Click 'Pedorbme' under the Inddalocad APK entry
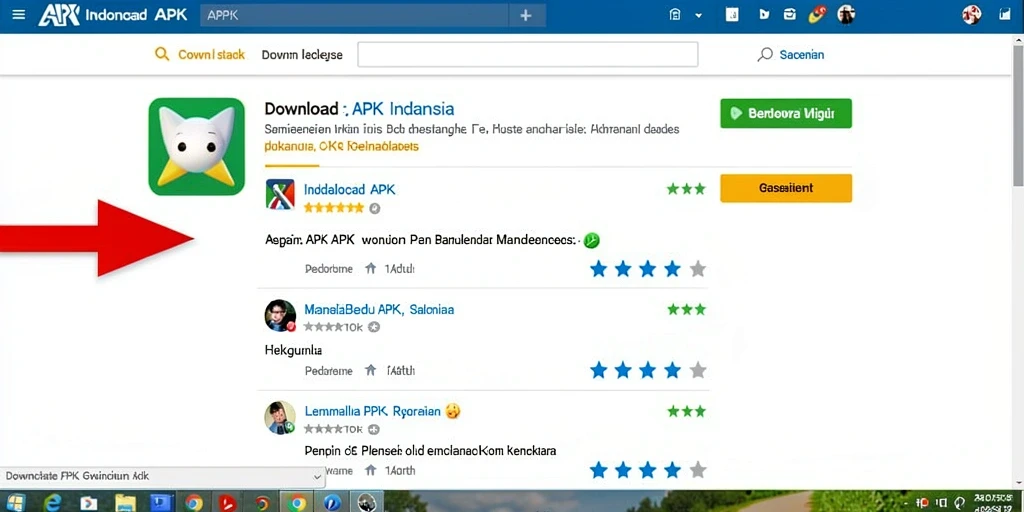This screenshot has height=512, width=1024. 328,268
